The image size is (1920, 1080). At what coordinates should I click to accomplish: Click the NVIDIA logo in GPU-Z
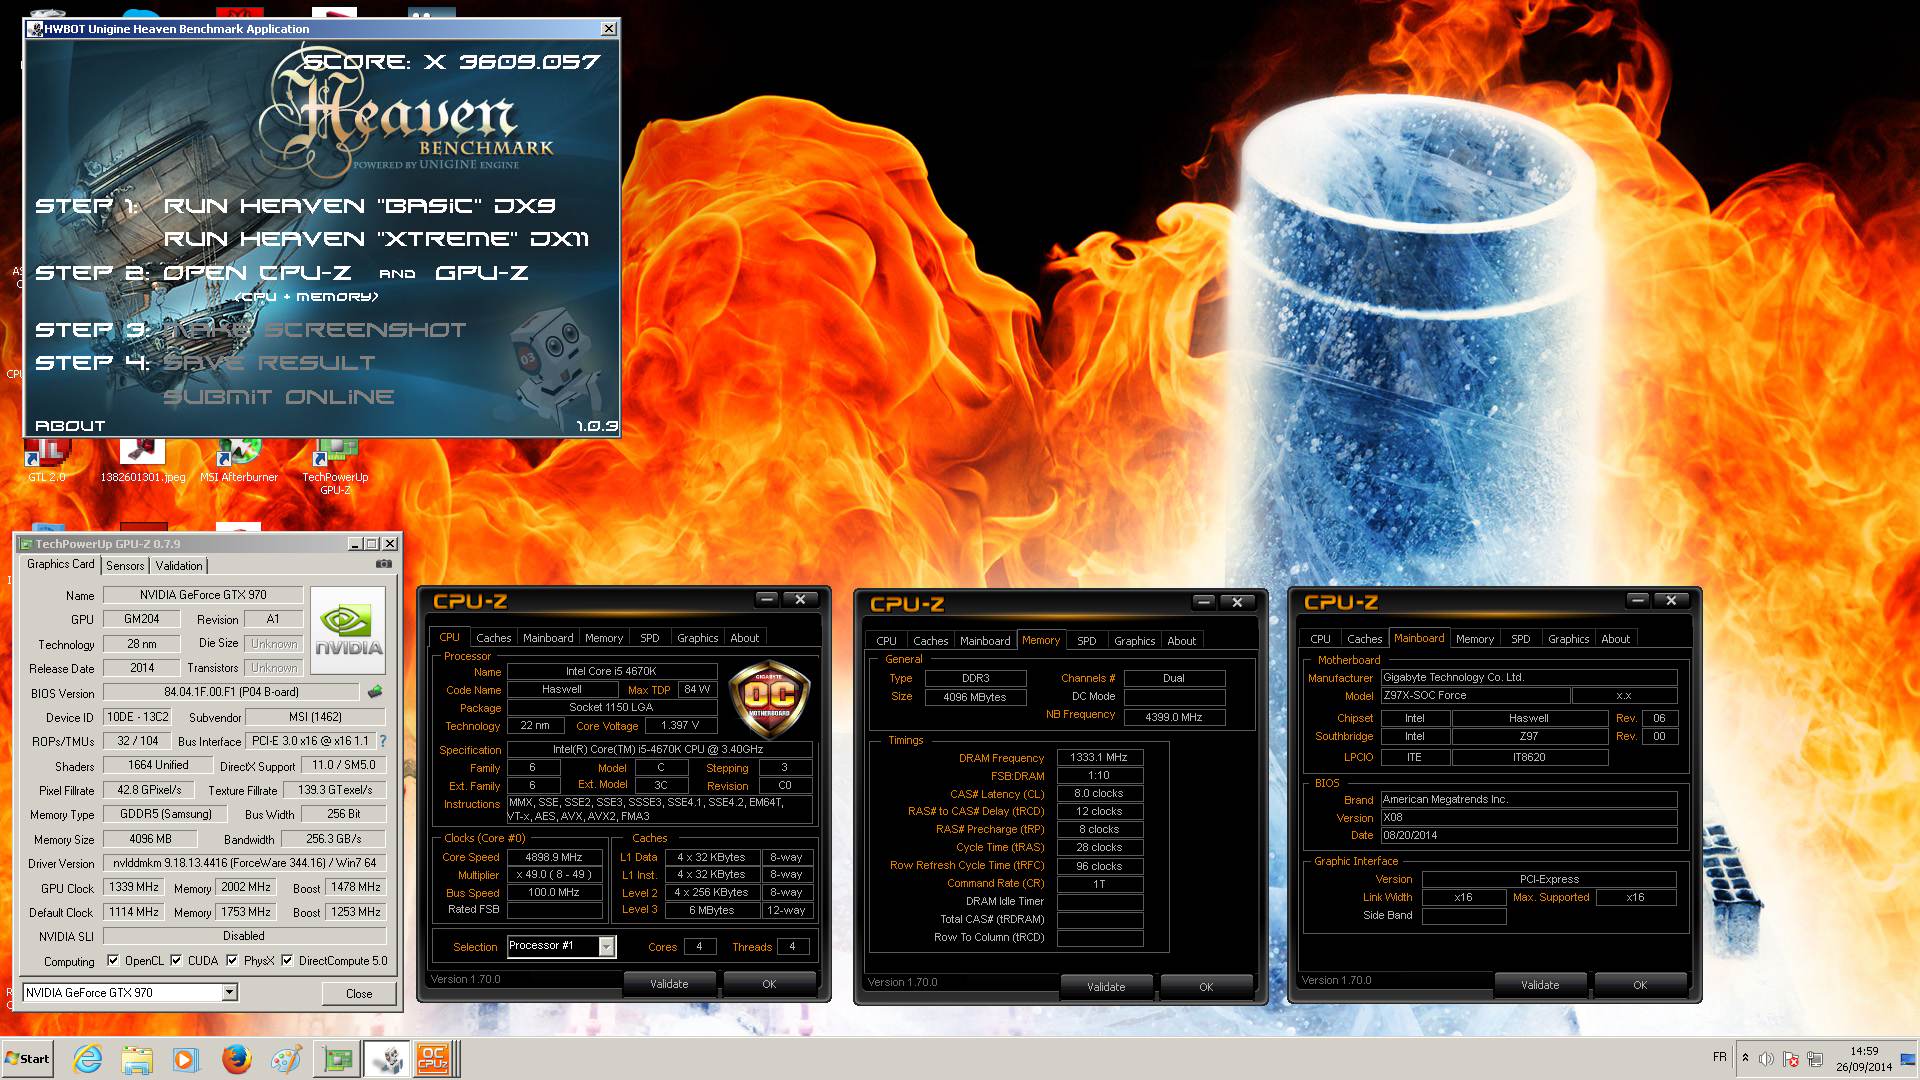[348, 630]
